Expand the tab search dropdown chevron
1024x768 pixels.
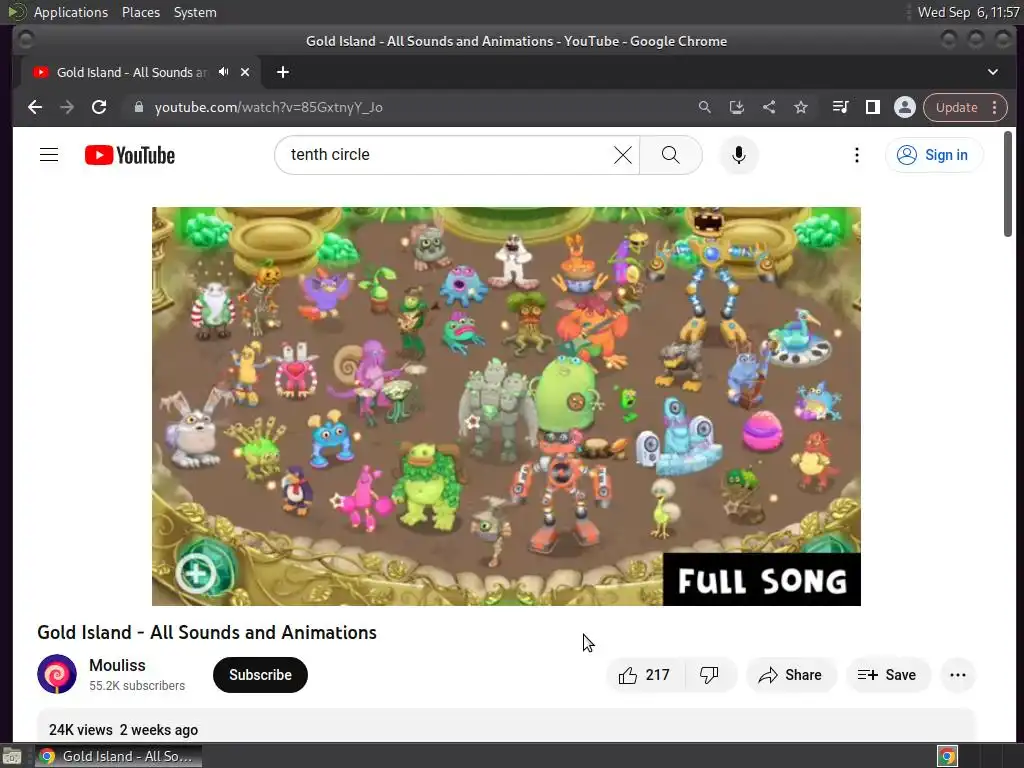point(993,72)
